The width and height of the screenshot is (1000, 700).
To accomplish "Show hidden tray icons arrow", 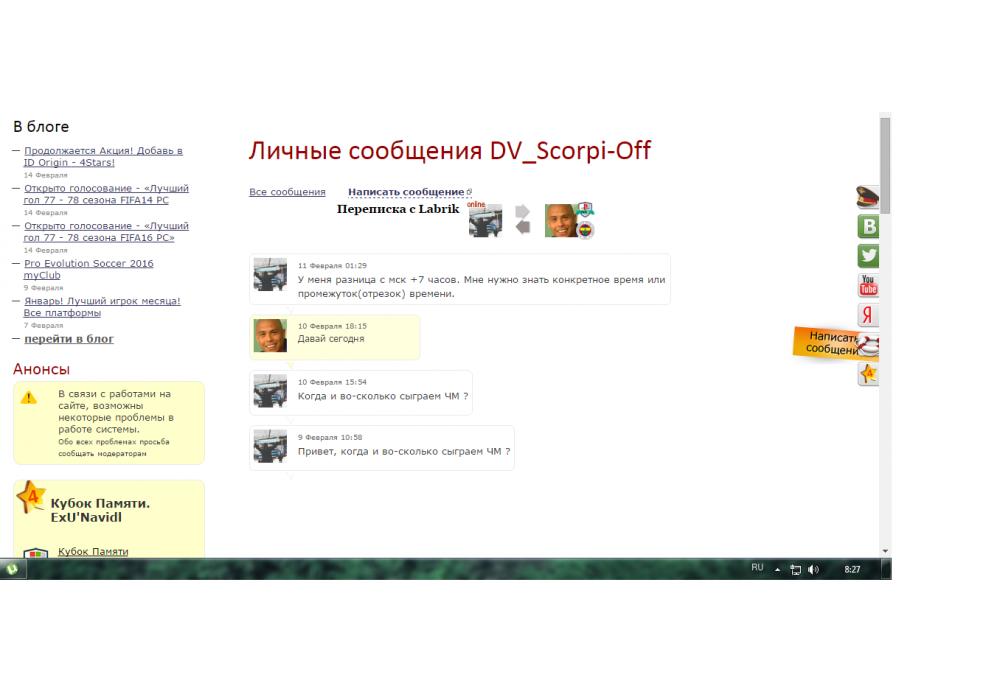I will [x=779, y=569].
